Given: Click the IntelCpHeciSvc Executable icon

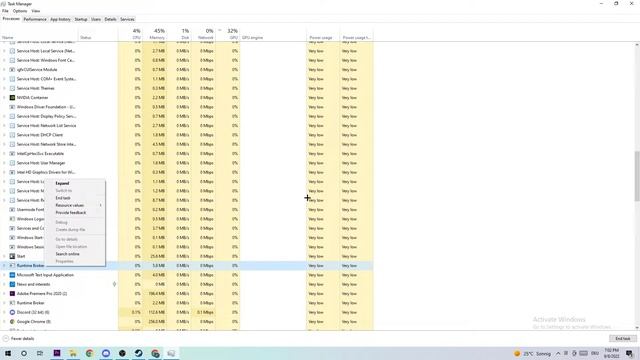Looking at the screenshot, I should (12, 153).
